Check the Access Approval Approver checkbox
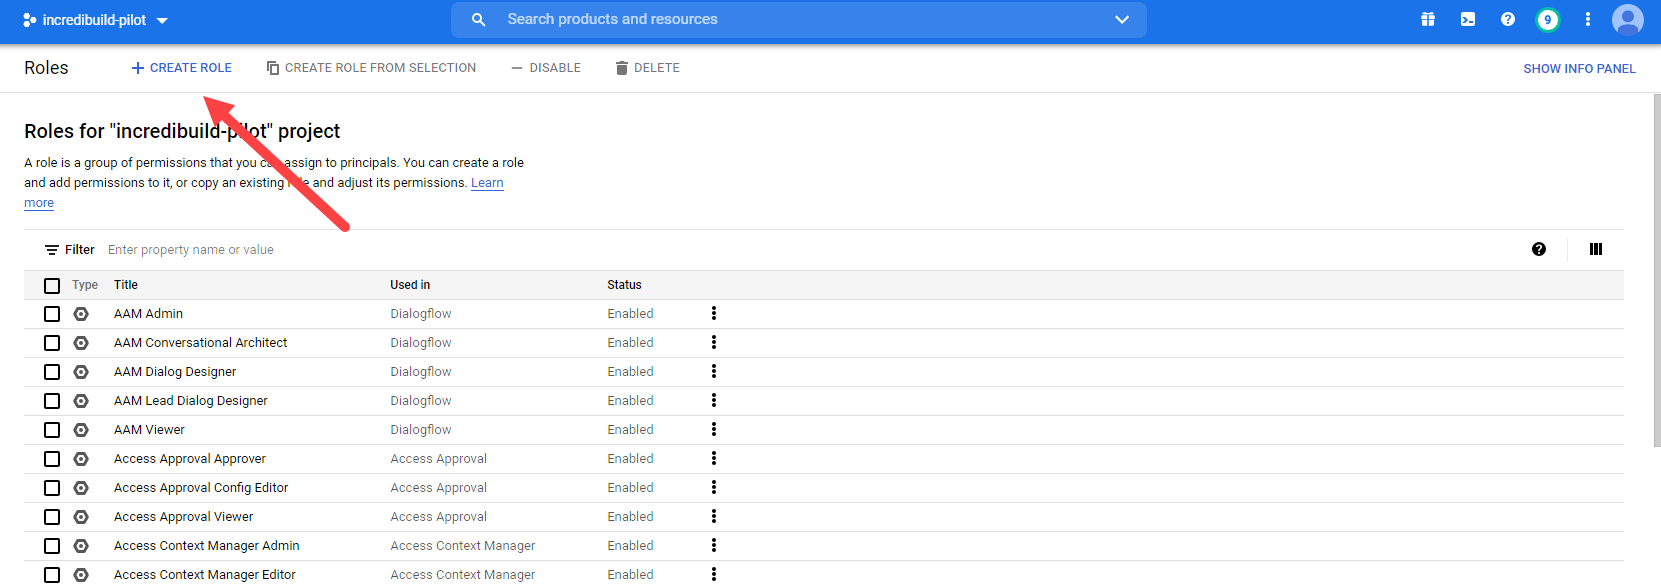 coord(52,459)
